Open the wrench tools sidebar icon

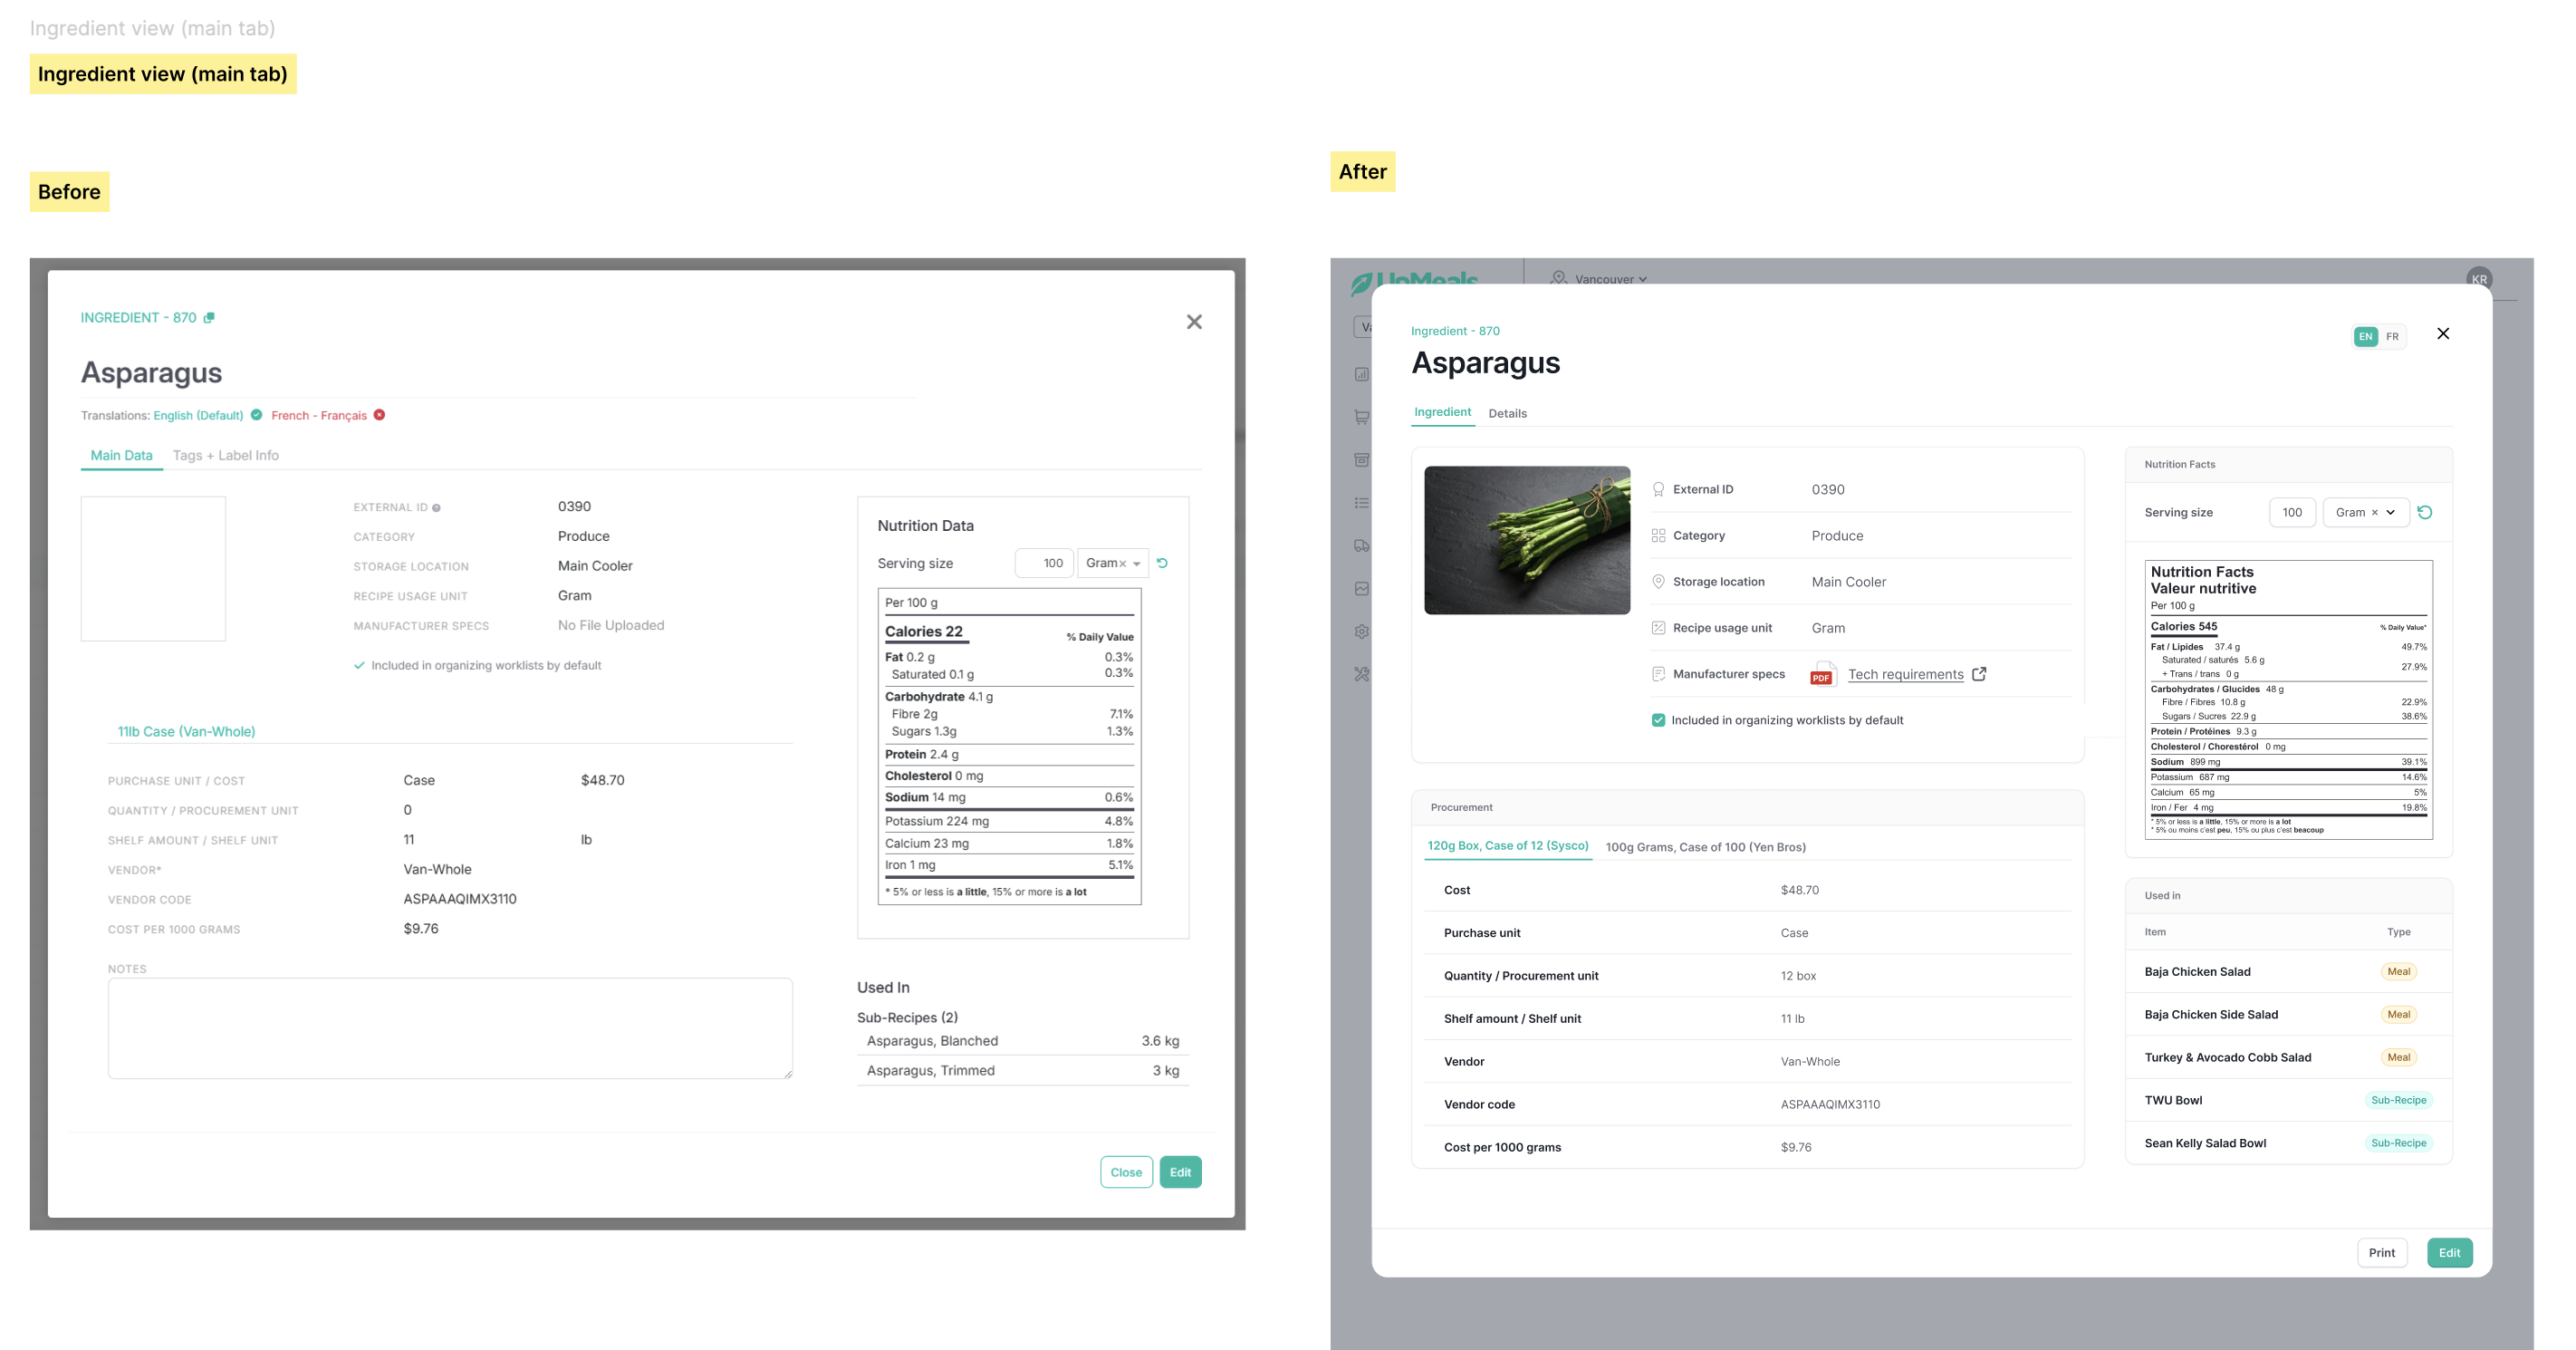pyautogui.click(x=1361, y=675)
